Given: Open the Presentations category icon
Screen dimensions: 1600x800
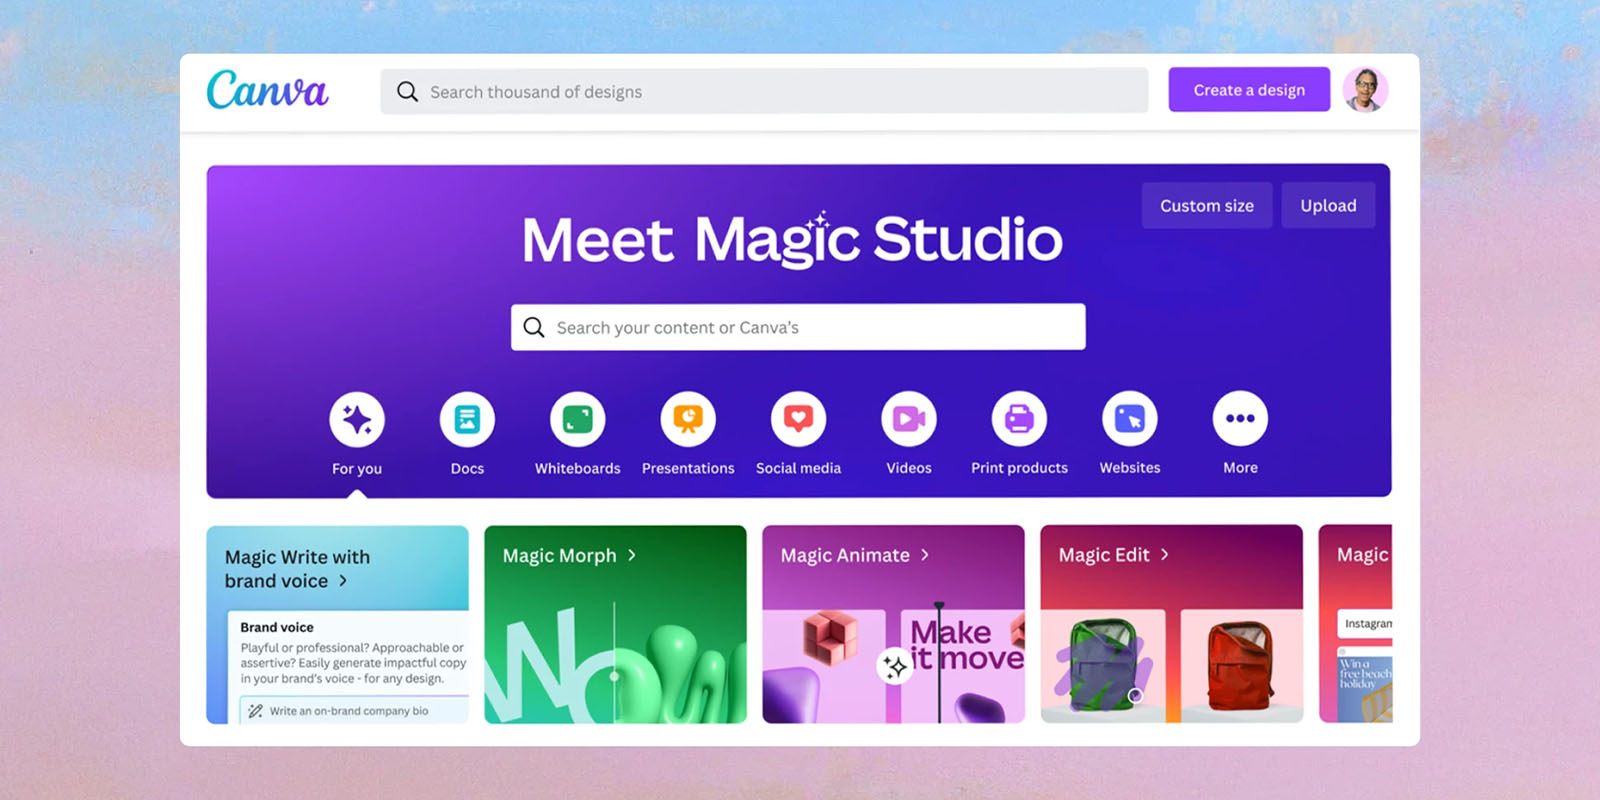Looking at the screenshot, I should (x=688, y=419).
